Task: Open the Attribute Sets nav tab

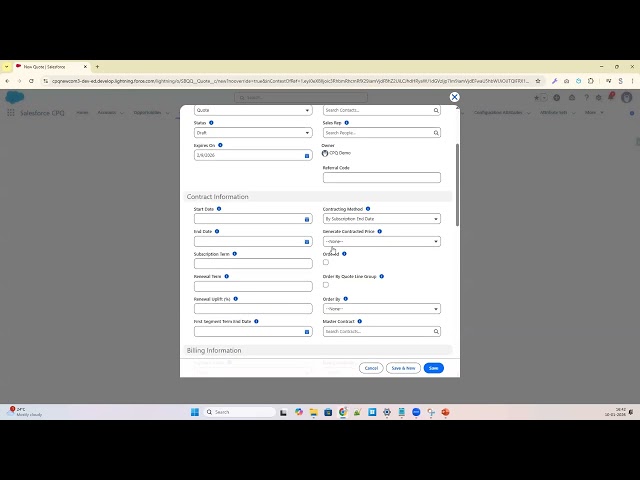Action: [x=553, y=112]
